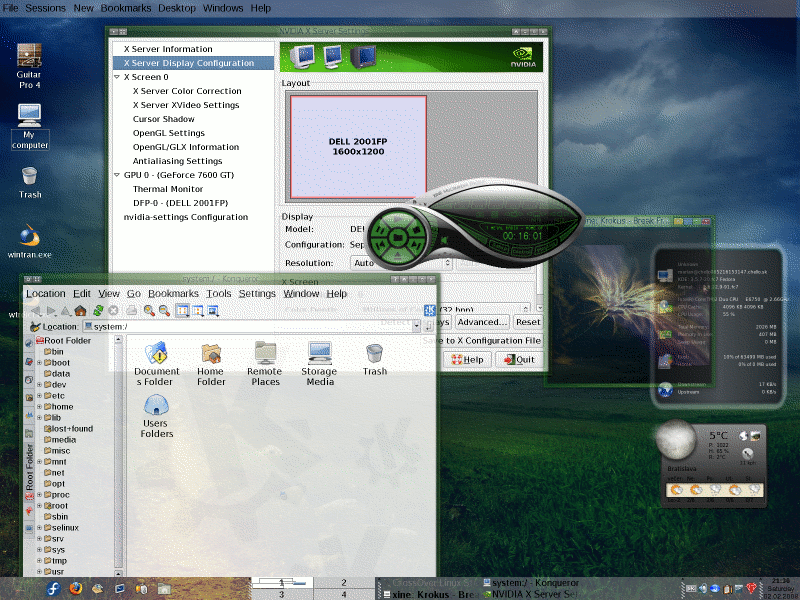Switch to virtual desktop 2 in pager
This screenshot has height=600, width=800.
[x=344, y=582]
